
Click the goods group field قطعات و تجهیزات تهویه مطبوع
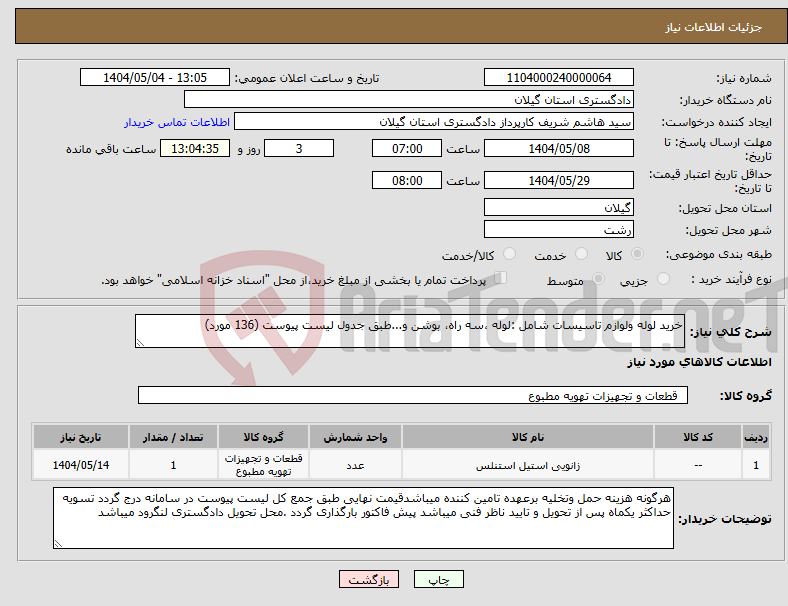click(413, 395)
